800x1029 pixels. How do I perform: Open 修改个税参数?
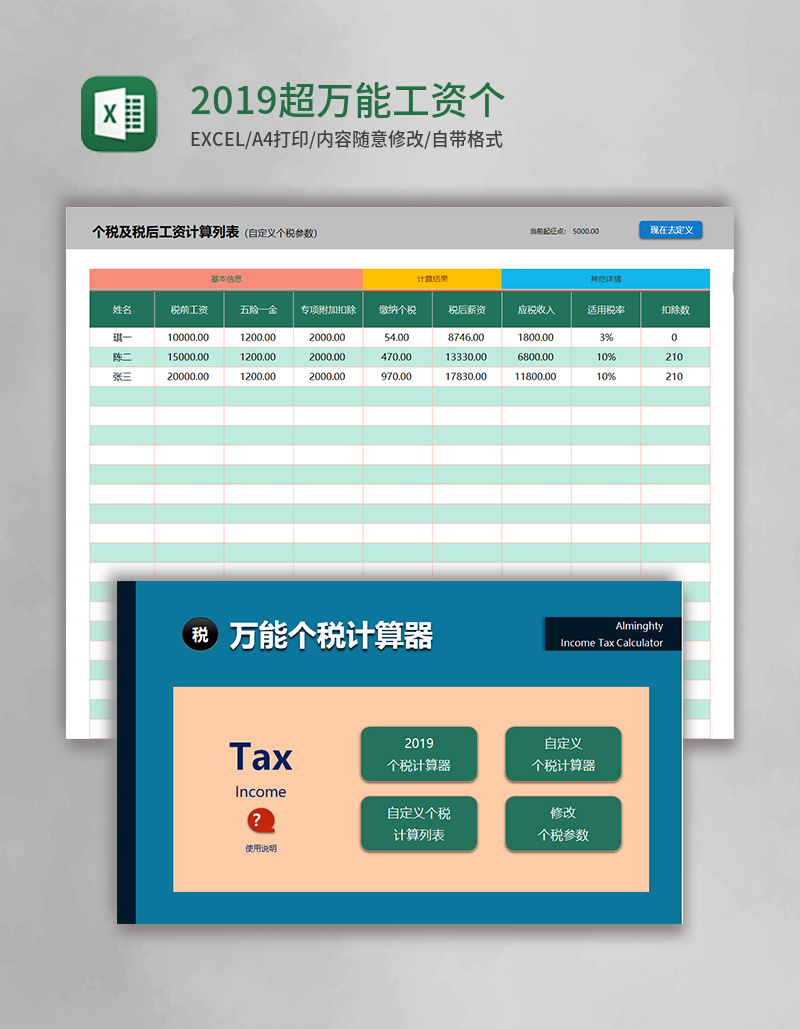coord(563,823)
